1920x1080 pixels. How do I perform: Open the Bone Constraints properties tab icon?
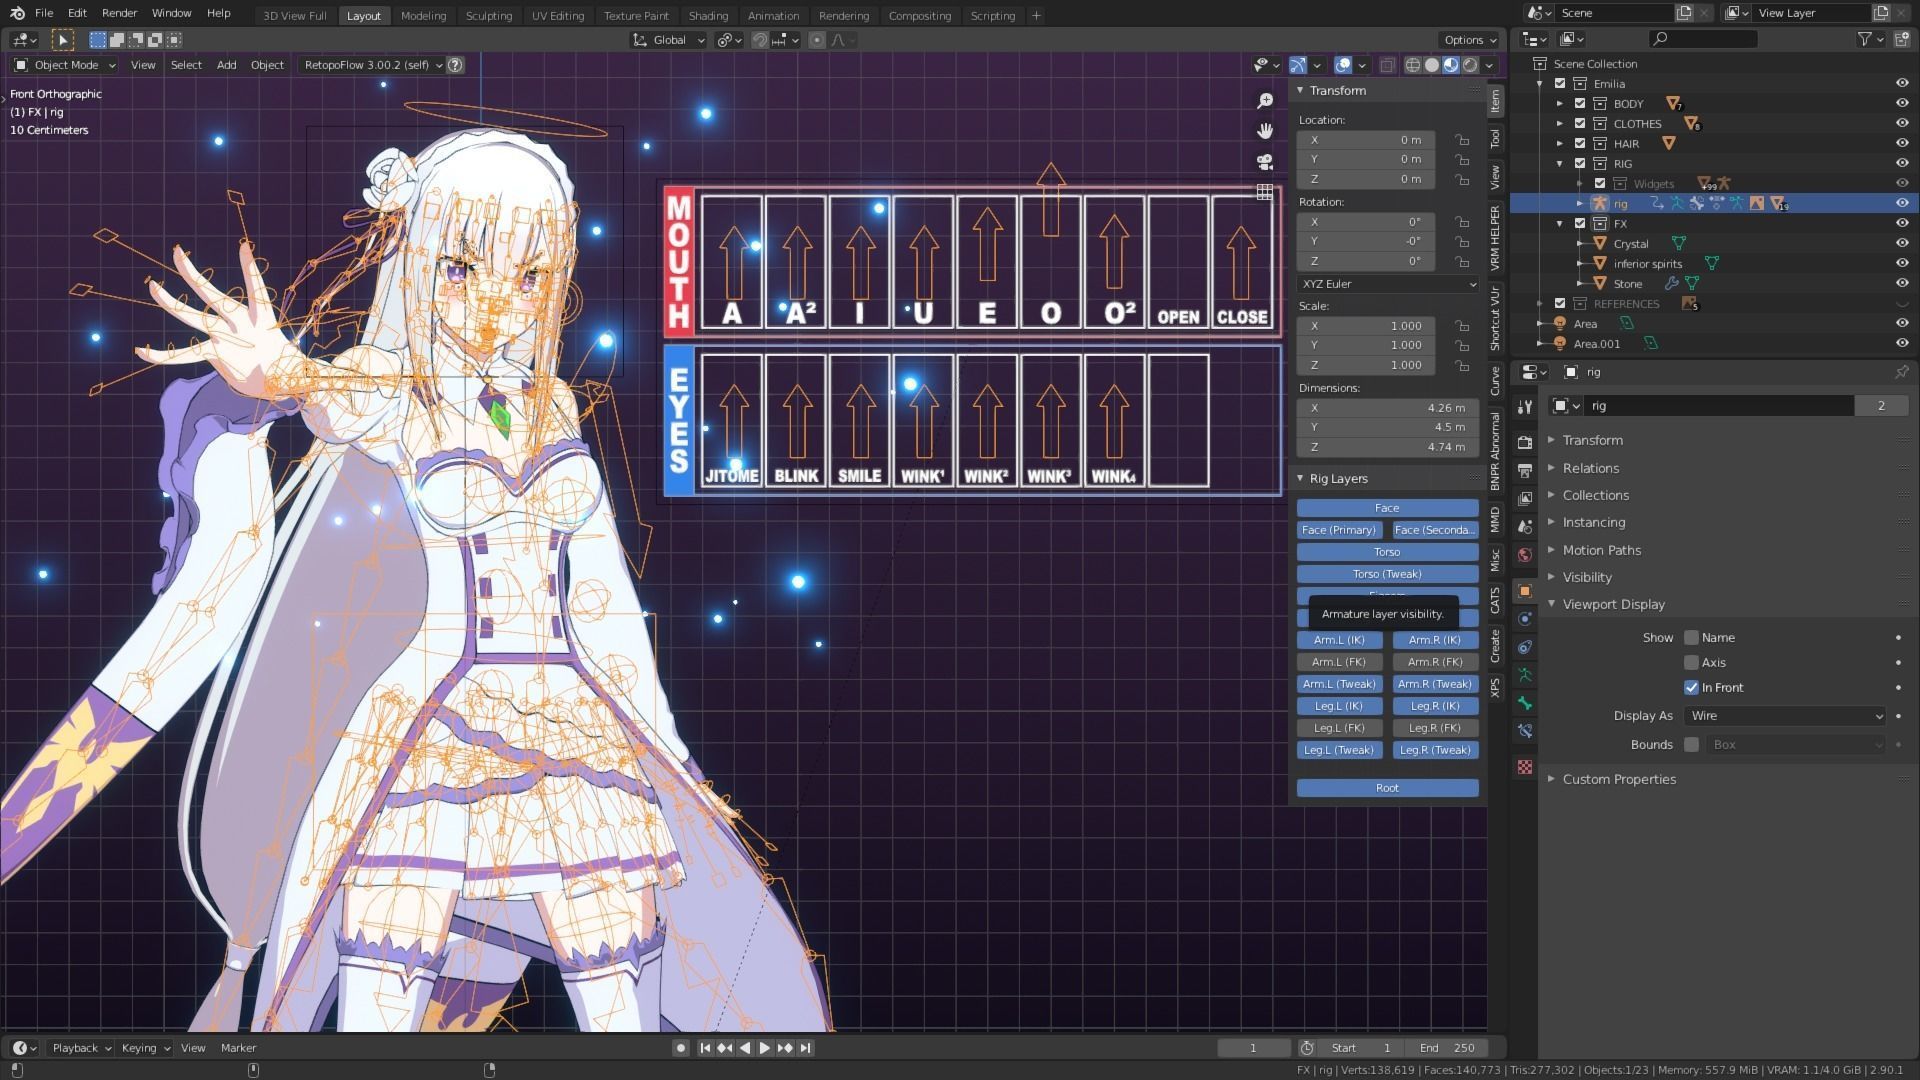tap(1524, 731)
